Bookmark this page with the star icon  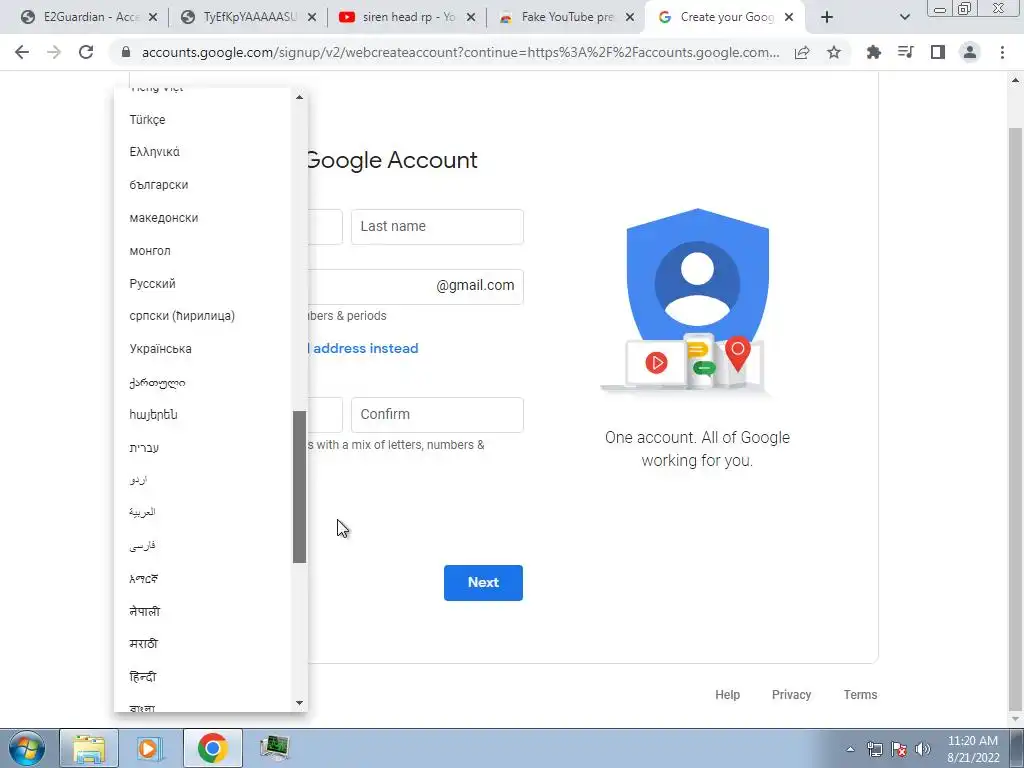834,52
